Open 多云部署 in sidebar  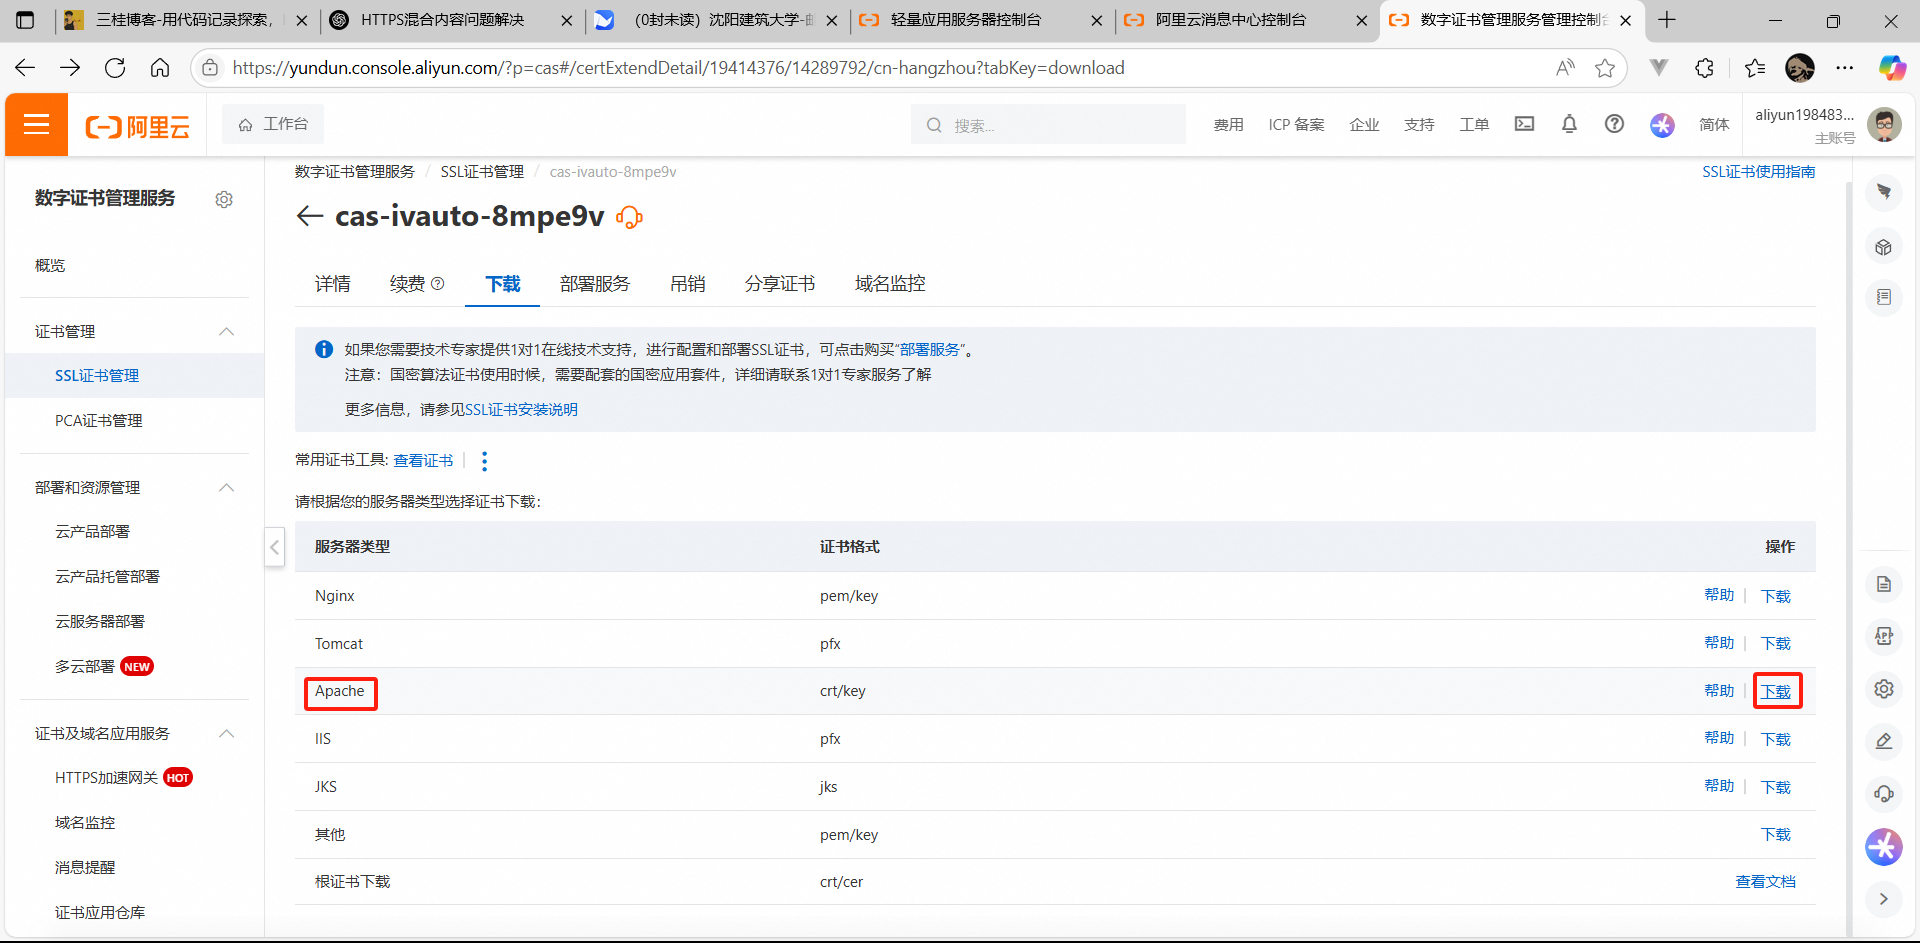pos(85,667)
